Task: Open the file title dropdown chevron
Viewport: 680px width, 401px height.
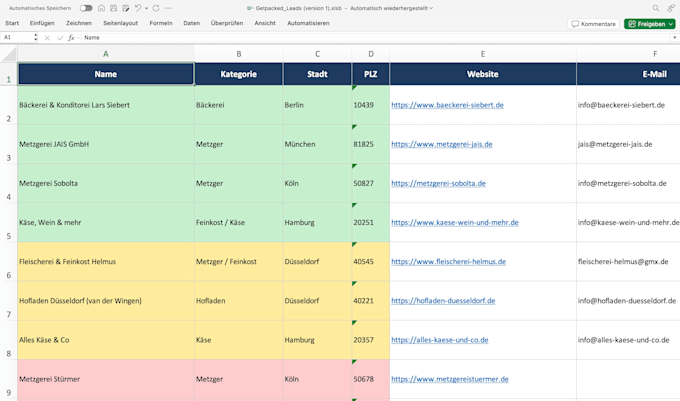Action: (x=431, y=8)
